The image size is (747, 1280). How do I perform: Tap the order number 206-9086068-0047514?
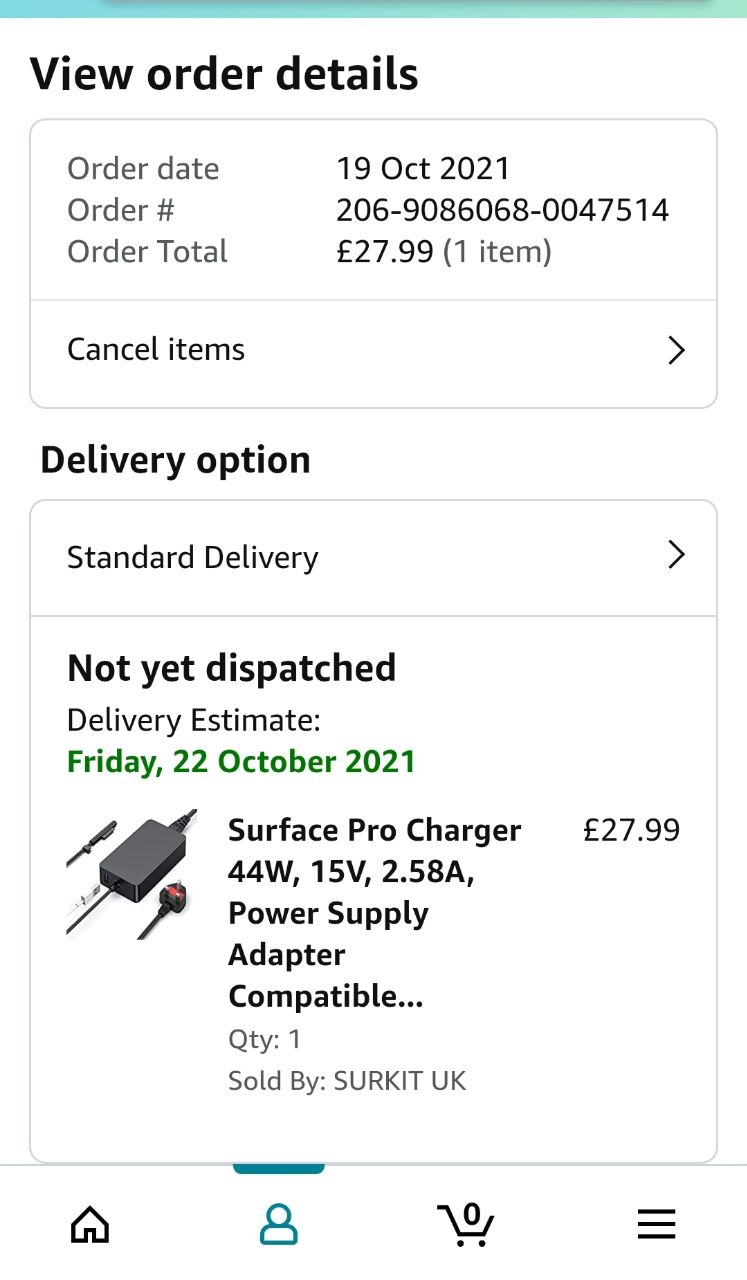tap(502, 210)
